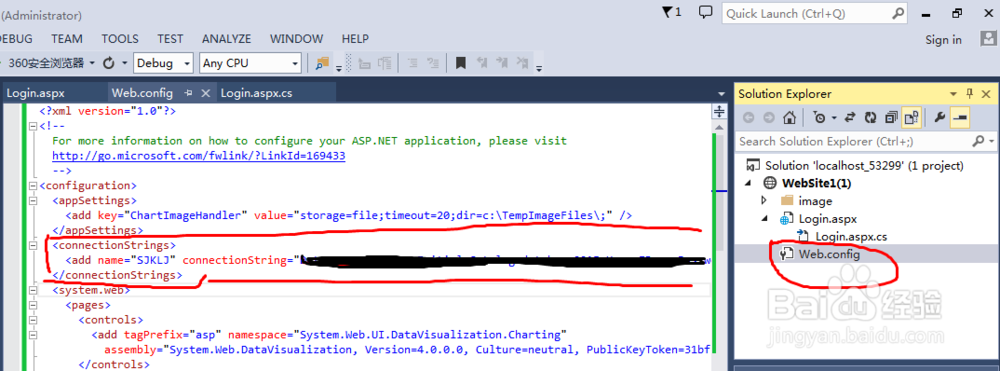
Task: Collapse the pages element outline
Action: point(33,305)
